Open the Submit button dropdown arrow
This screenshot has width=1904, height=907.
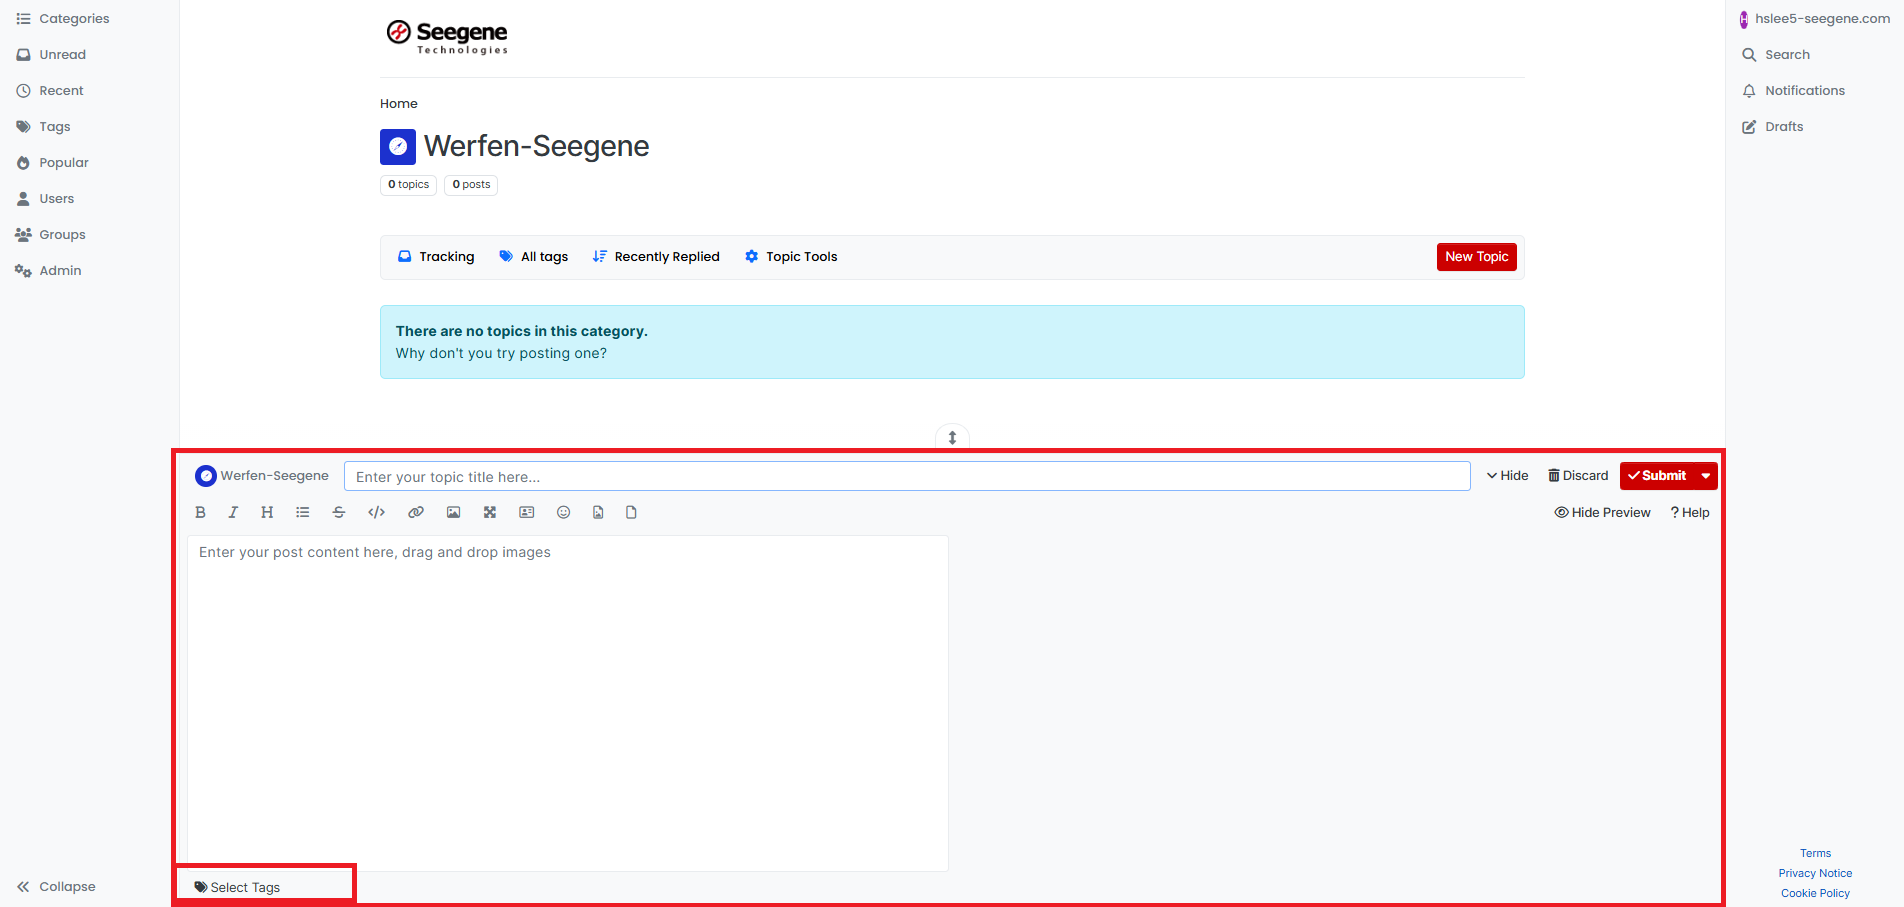tap(1706, 476)
